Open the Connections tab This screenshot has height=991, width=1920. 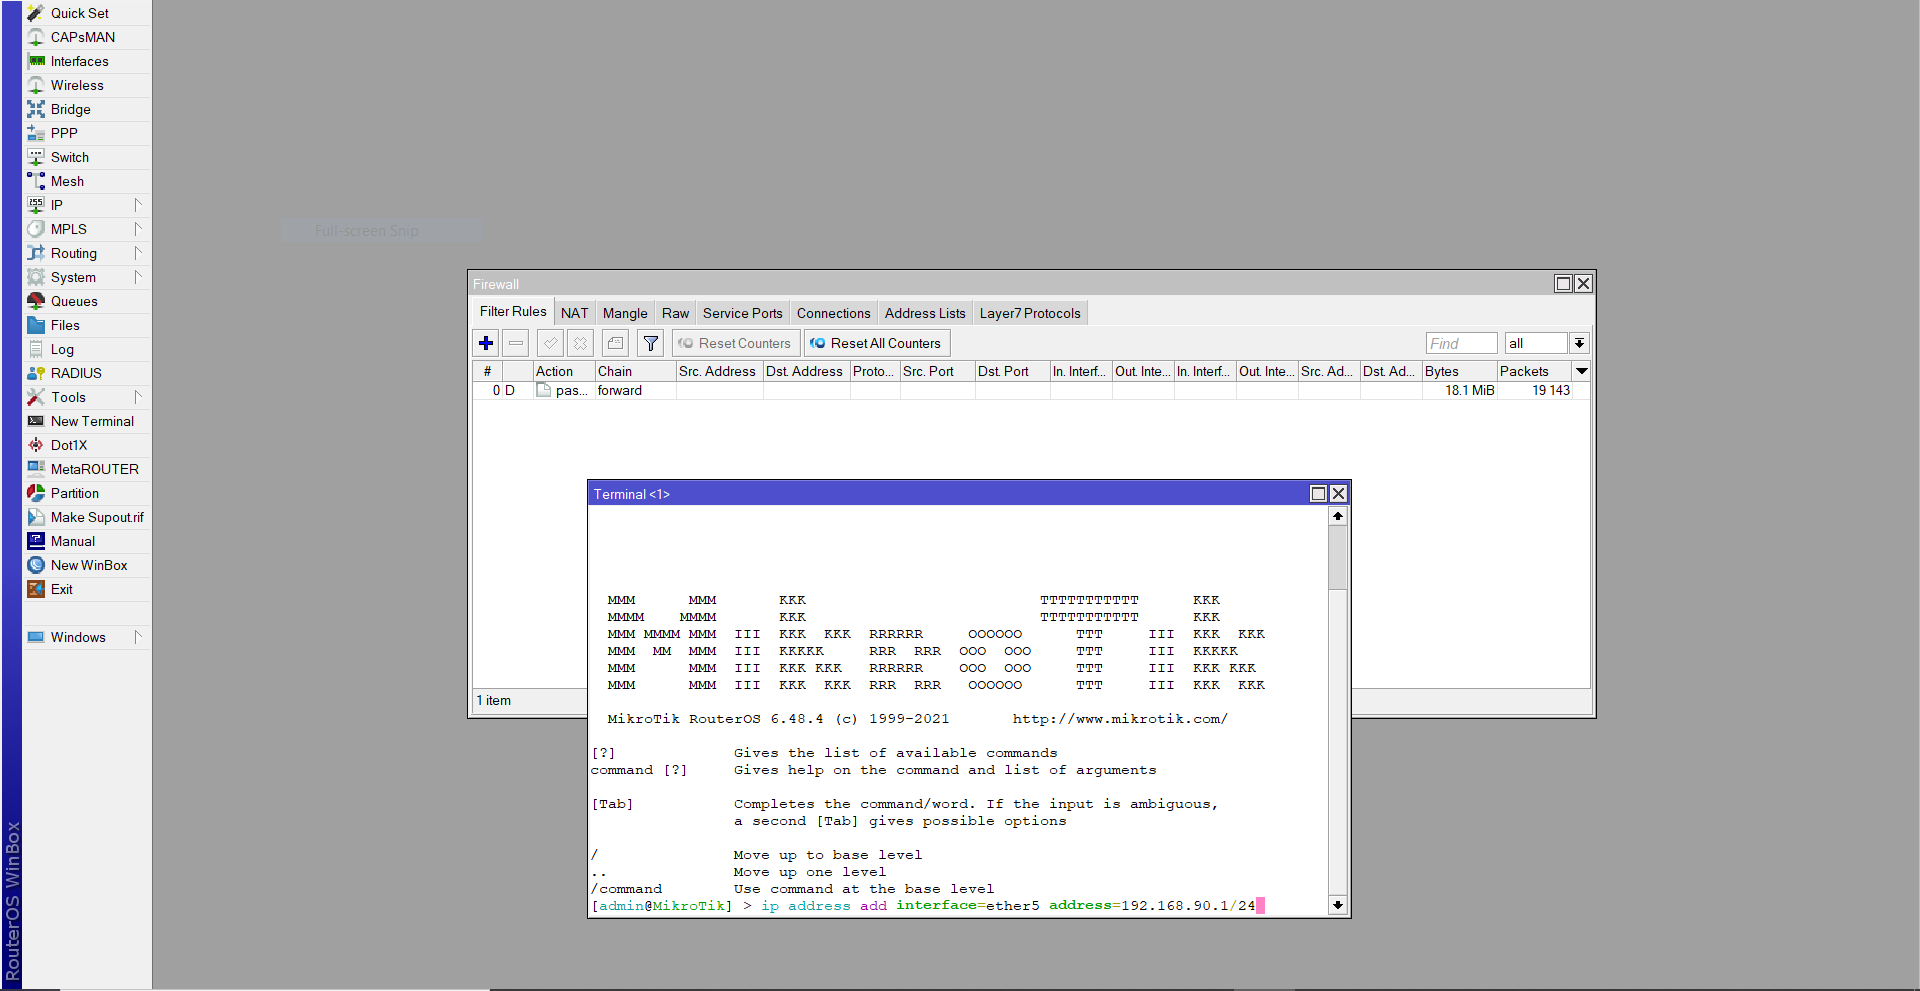(x=834, y=313)
